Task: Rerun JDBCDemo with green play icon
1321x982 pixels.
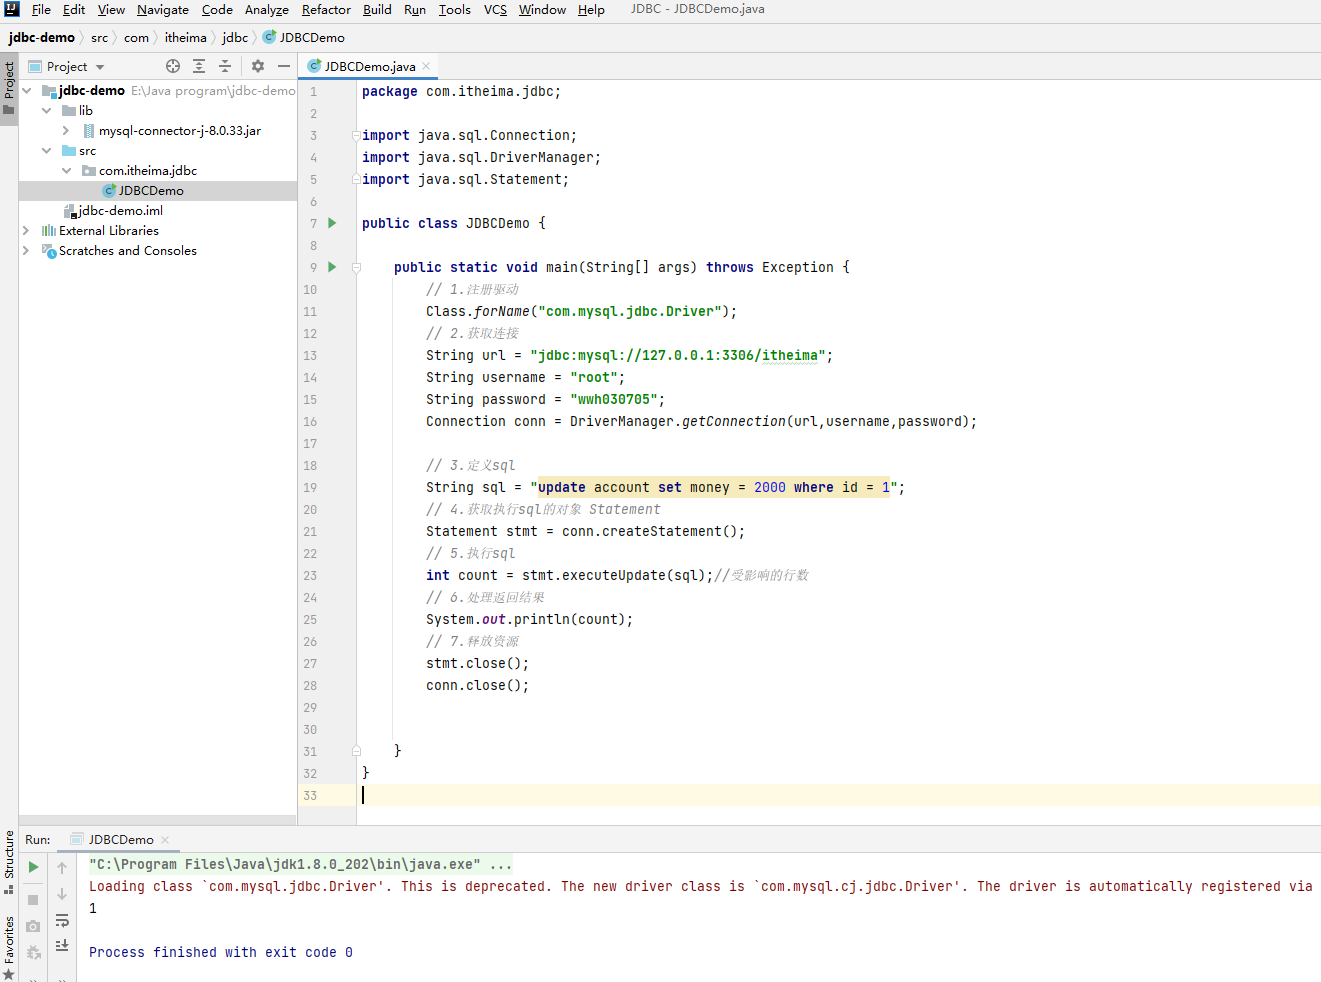Action: pyautogui.click(x=33, y=867)
